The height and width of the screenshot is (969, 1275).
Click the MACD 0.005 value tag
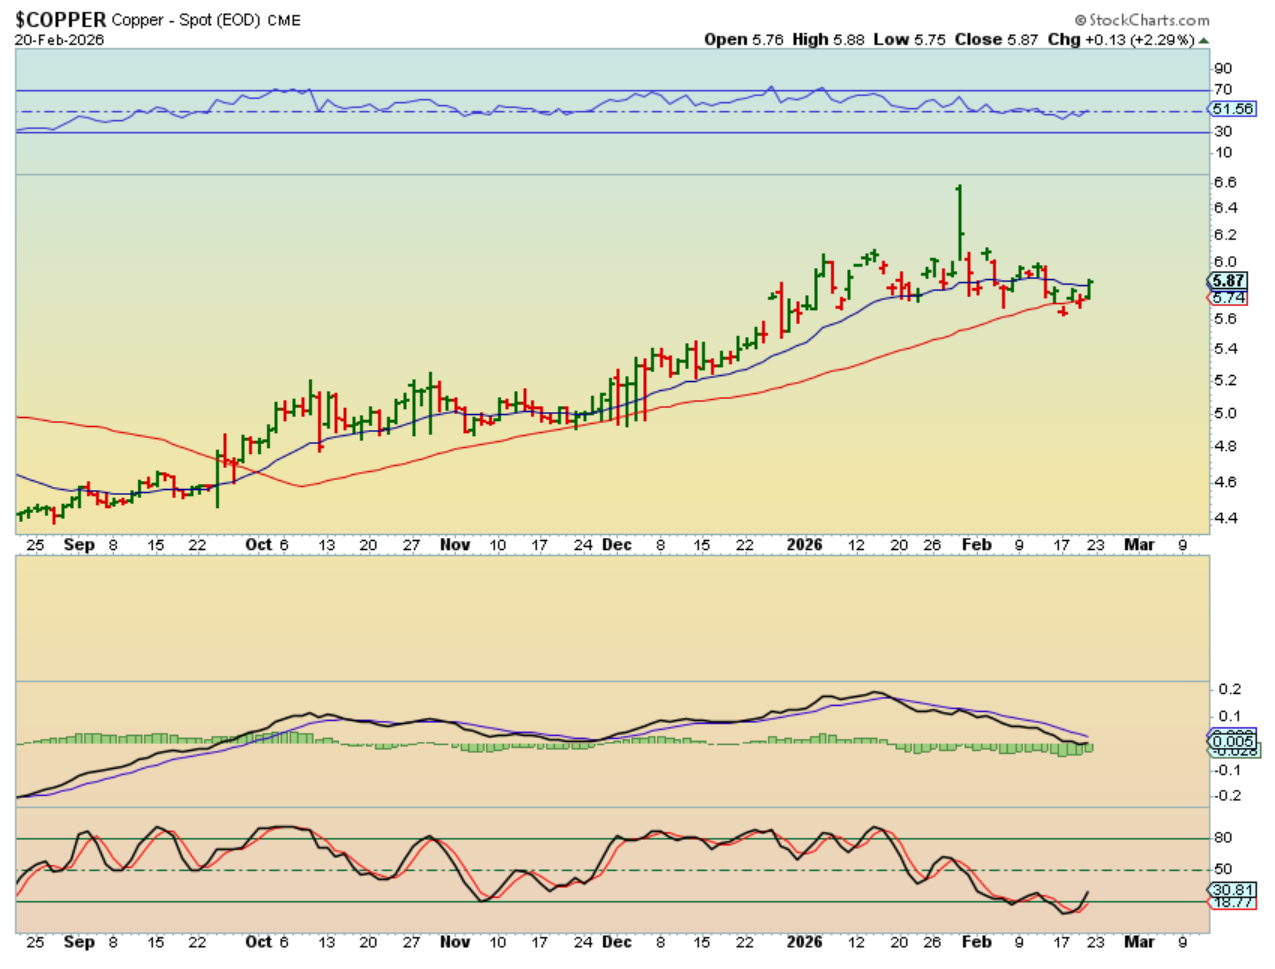point(1231,741)
